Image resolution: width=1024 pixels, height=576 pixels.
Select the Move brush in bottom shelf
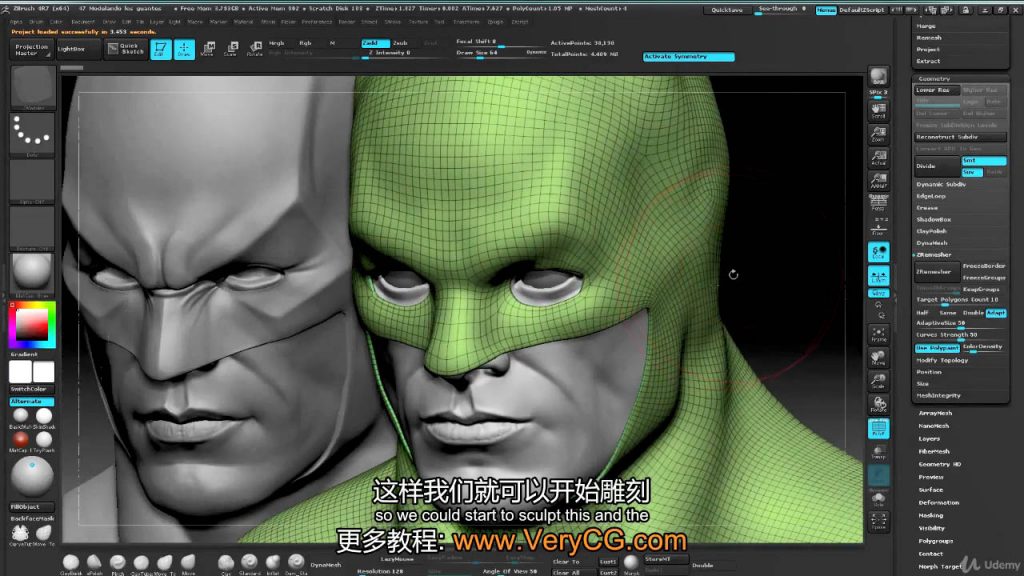point(188,564)
